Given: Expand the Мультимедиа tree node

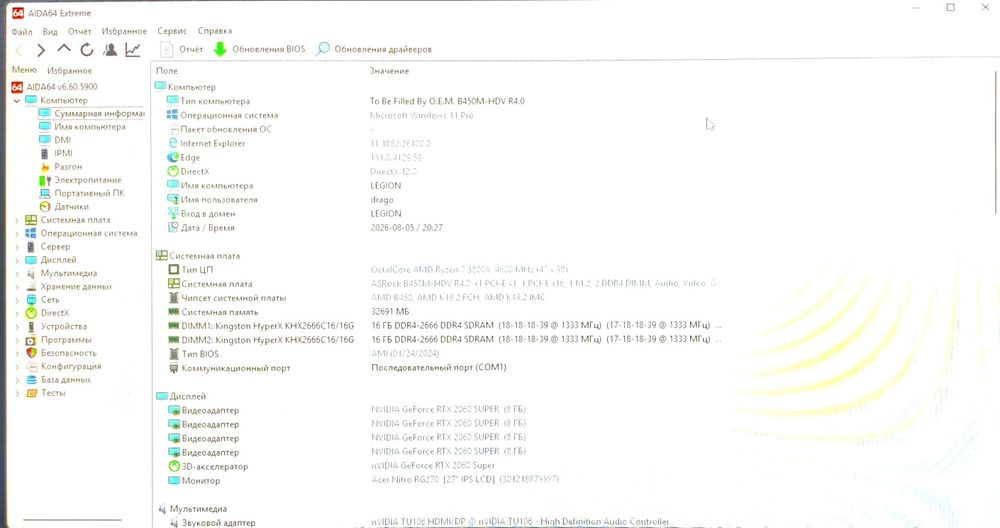Looking at the screenshot, I should [17, 274].
